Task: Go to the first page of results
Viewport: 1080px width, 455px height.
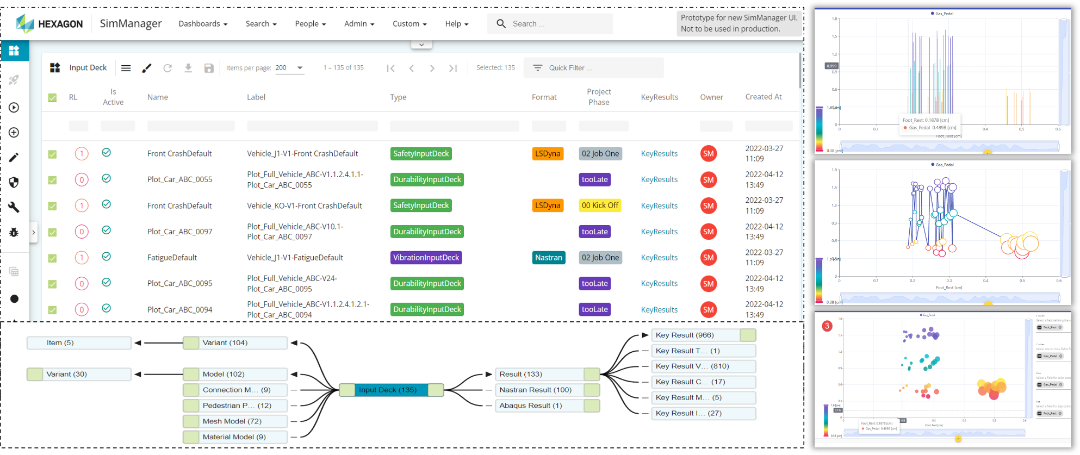Action: [391, 68]
